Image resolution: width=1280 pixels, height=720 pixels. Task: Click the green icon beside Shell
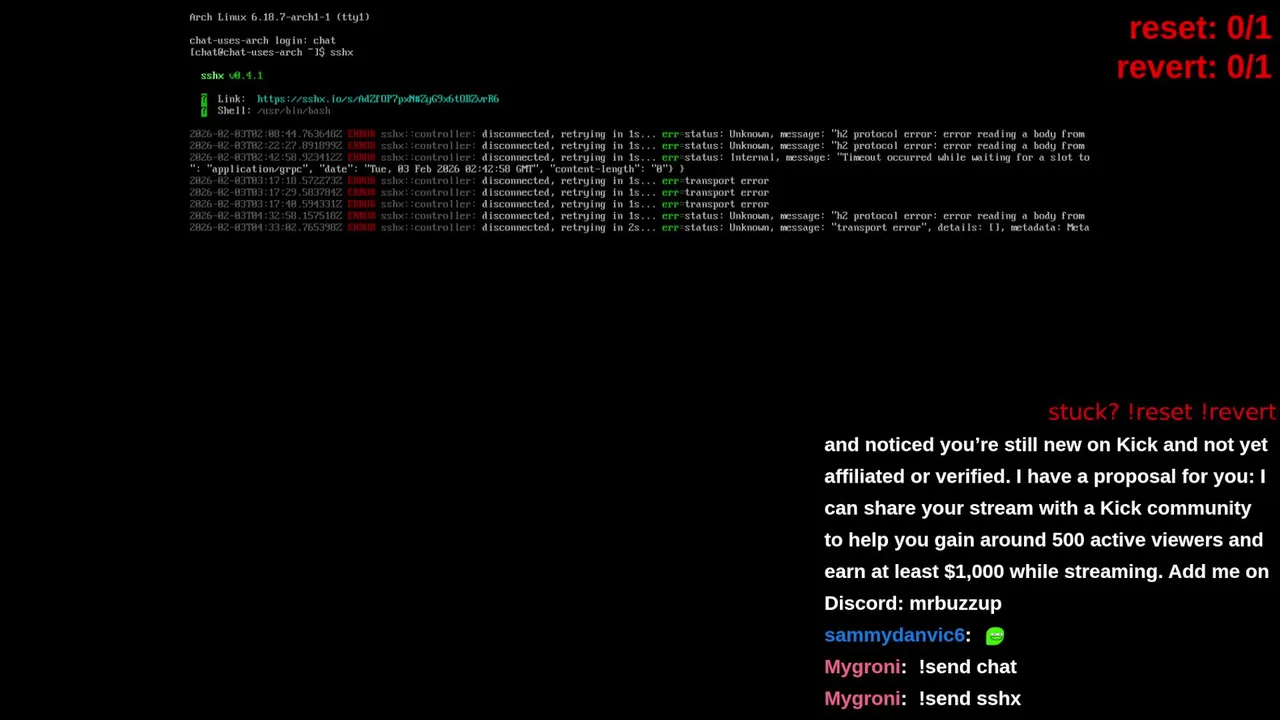(204, 110)
